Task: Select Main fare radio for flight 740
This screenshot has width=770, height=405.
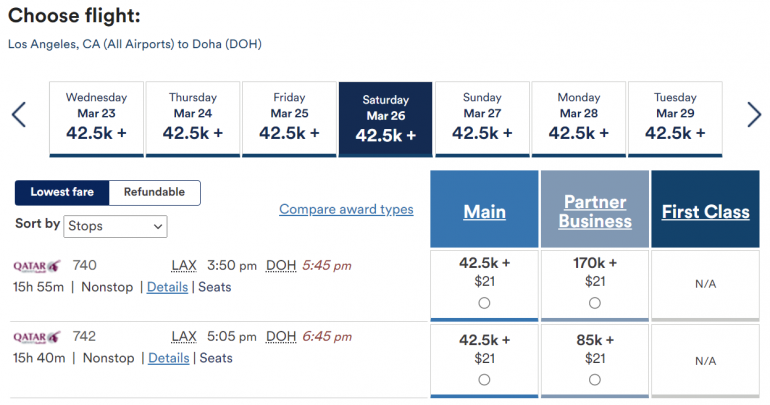Action: (484, 303)
